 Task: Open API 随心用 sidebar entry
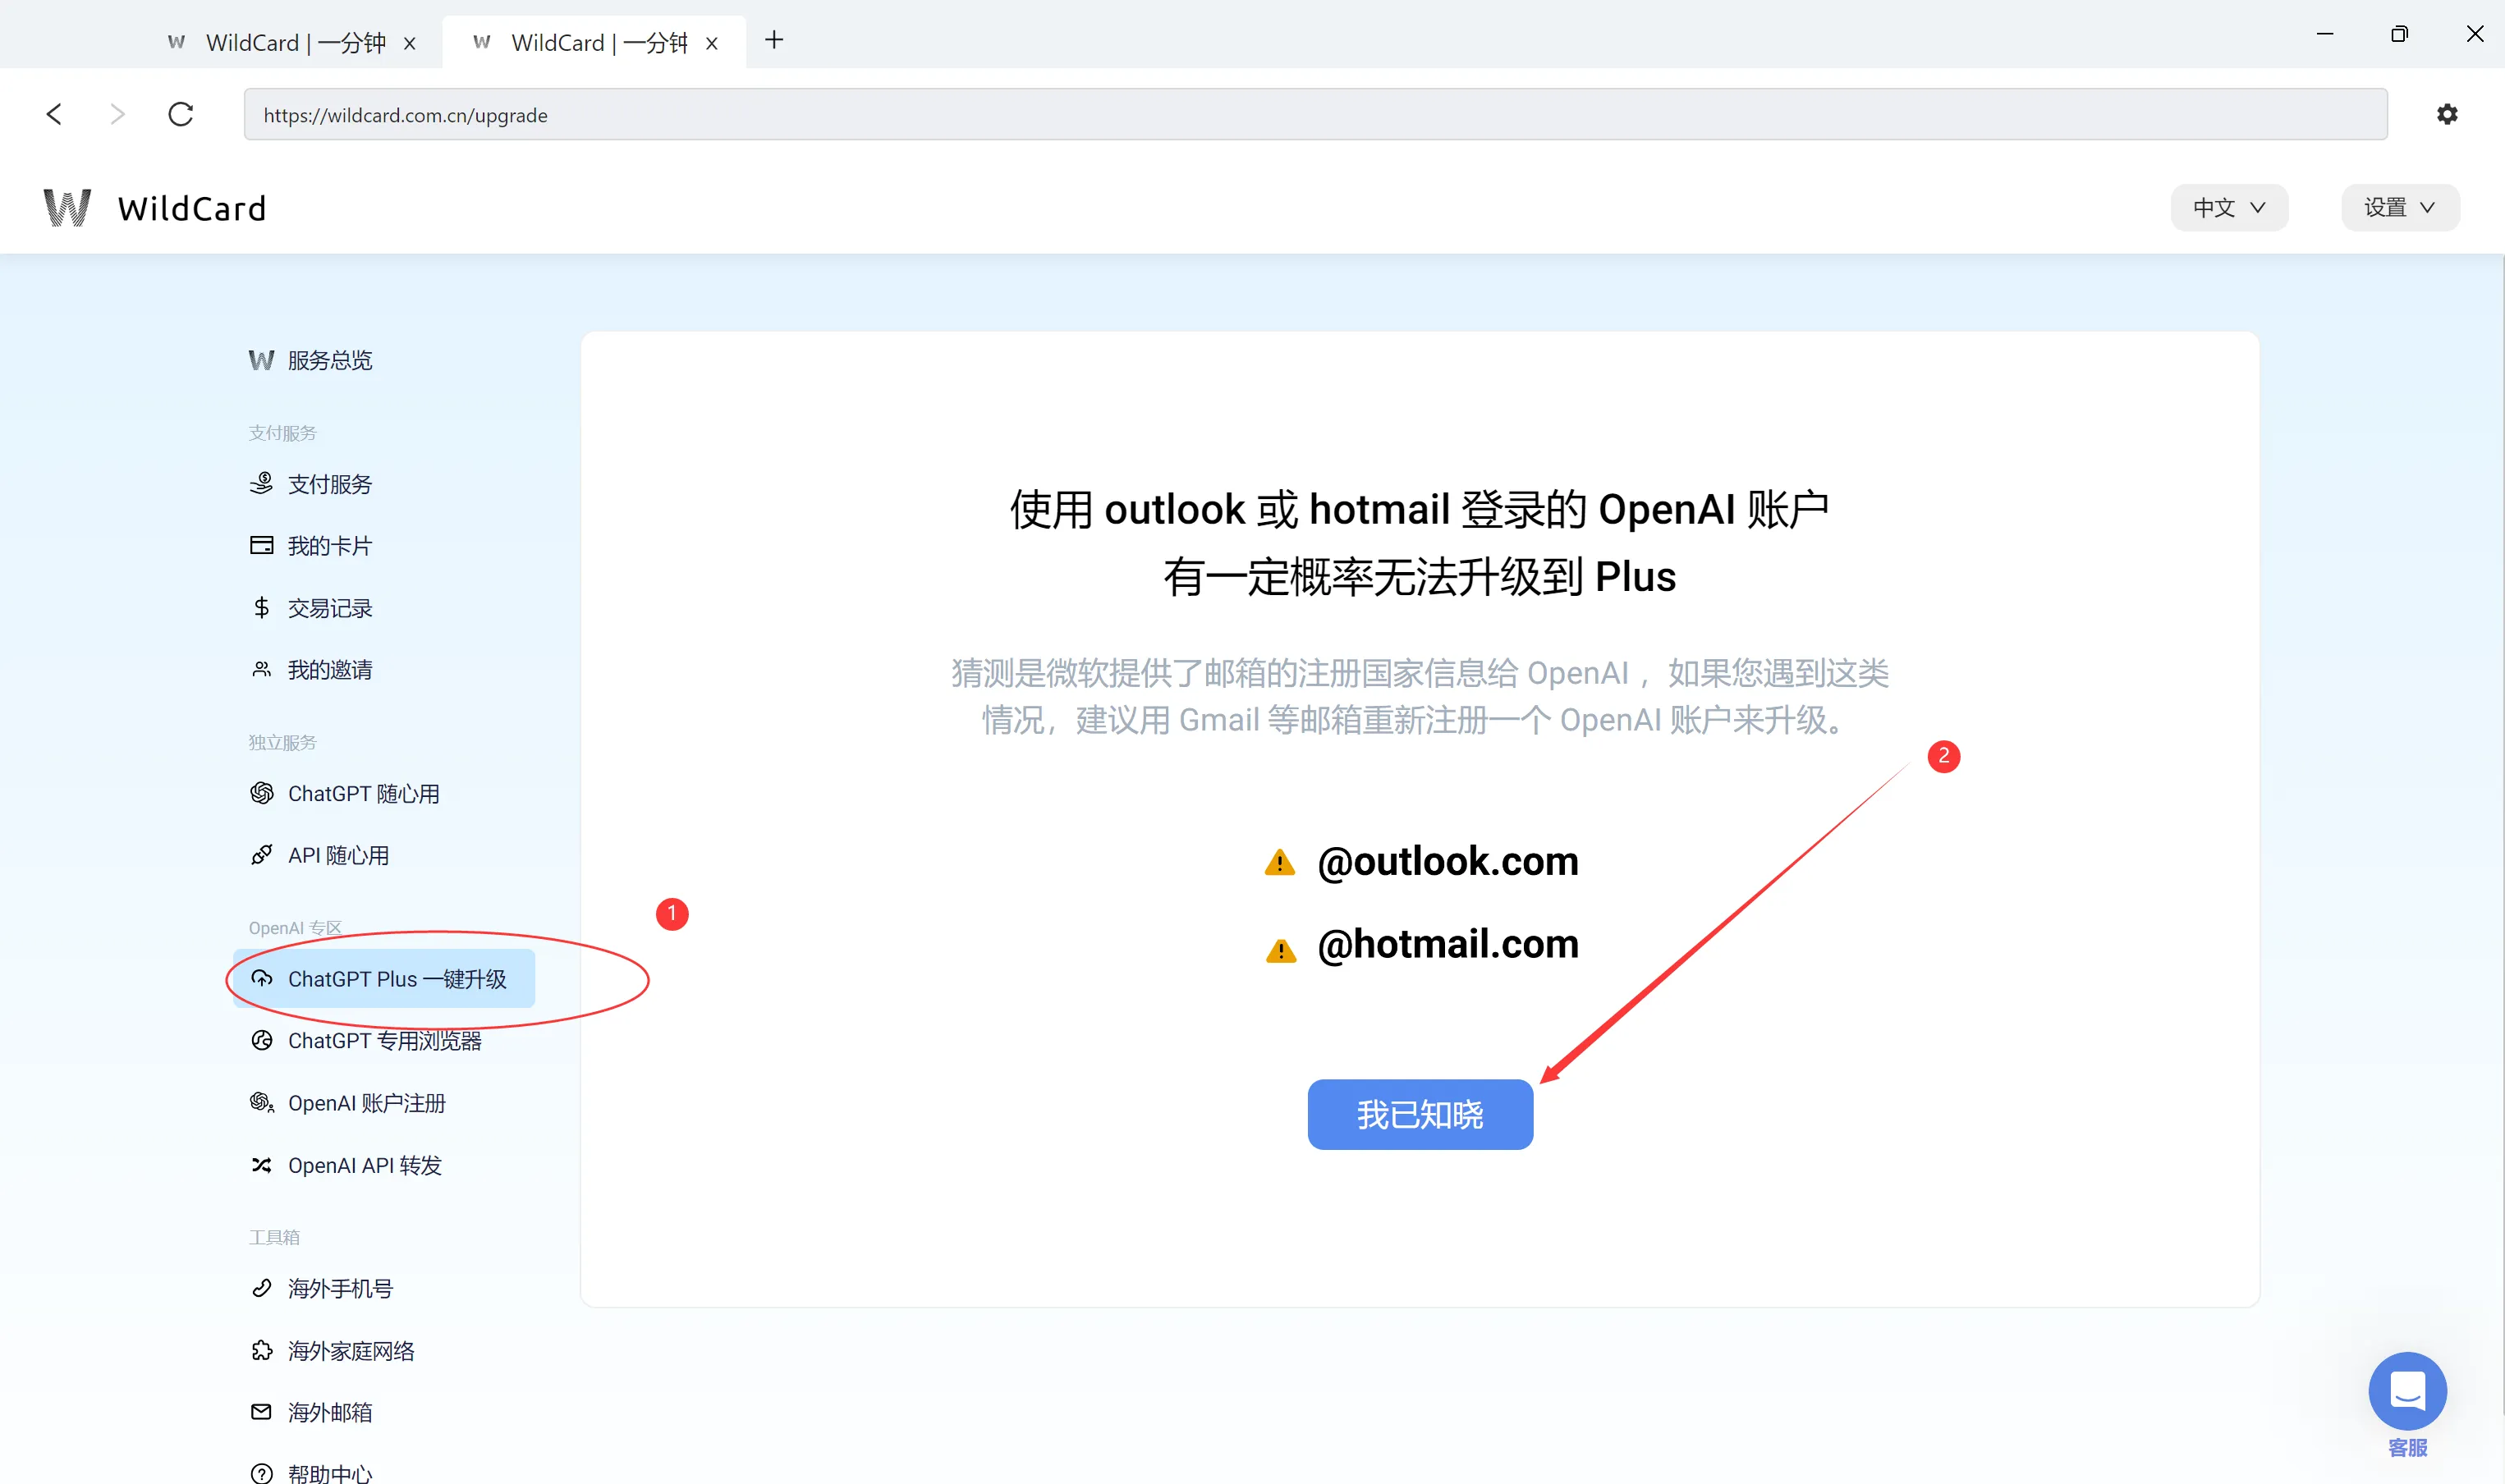point(338,856)
